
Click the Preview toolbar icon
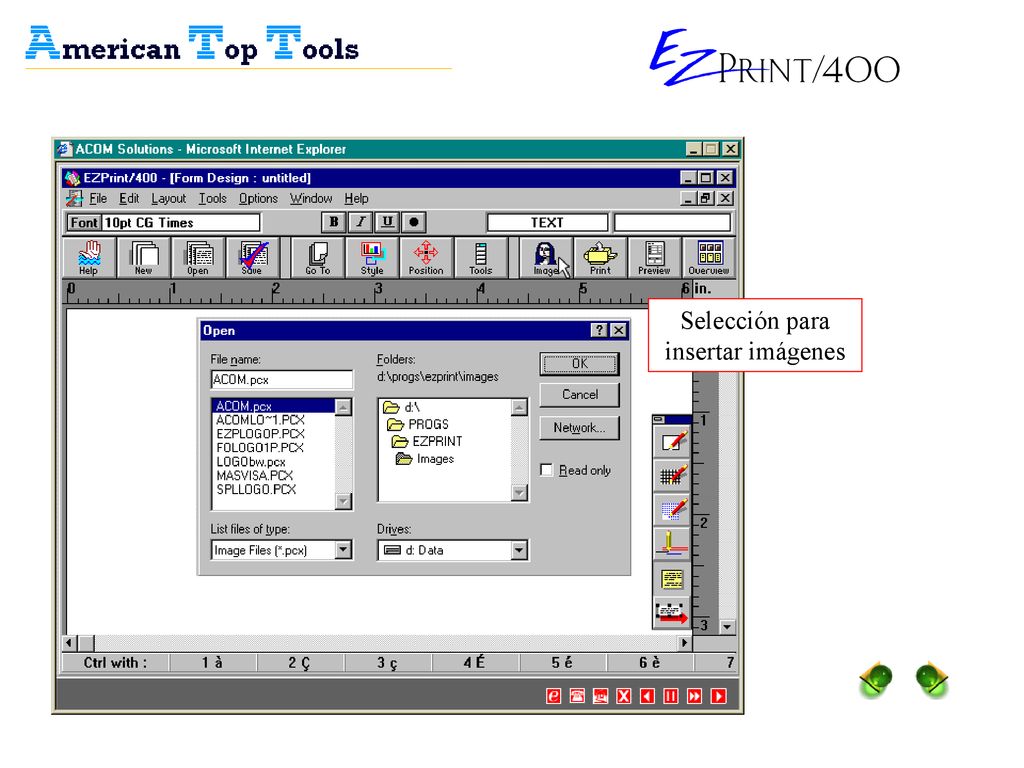(654, 257)
